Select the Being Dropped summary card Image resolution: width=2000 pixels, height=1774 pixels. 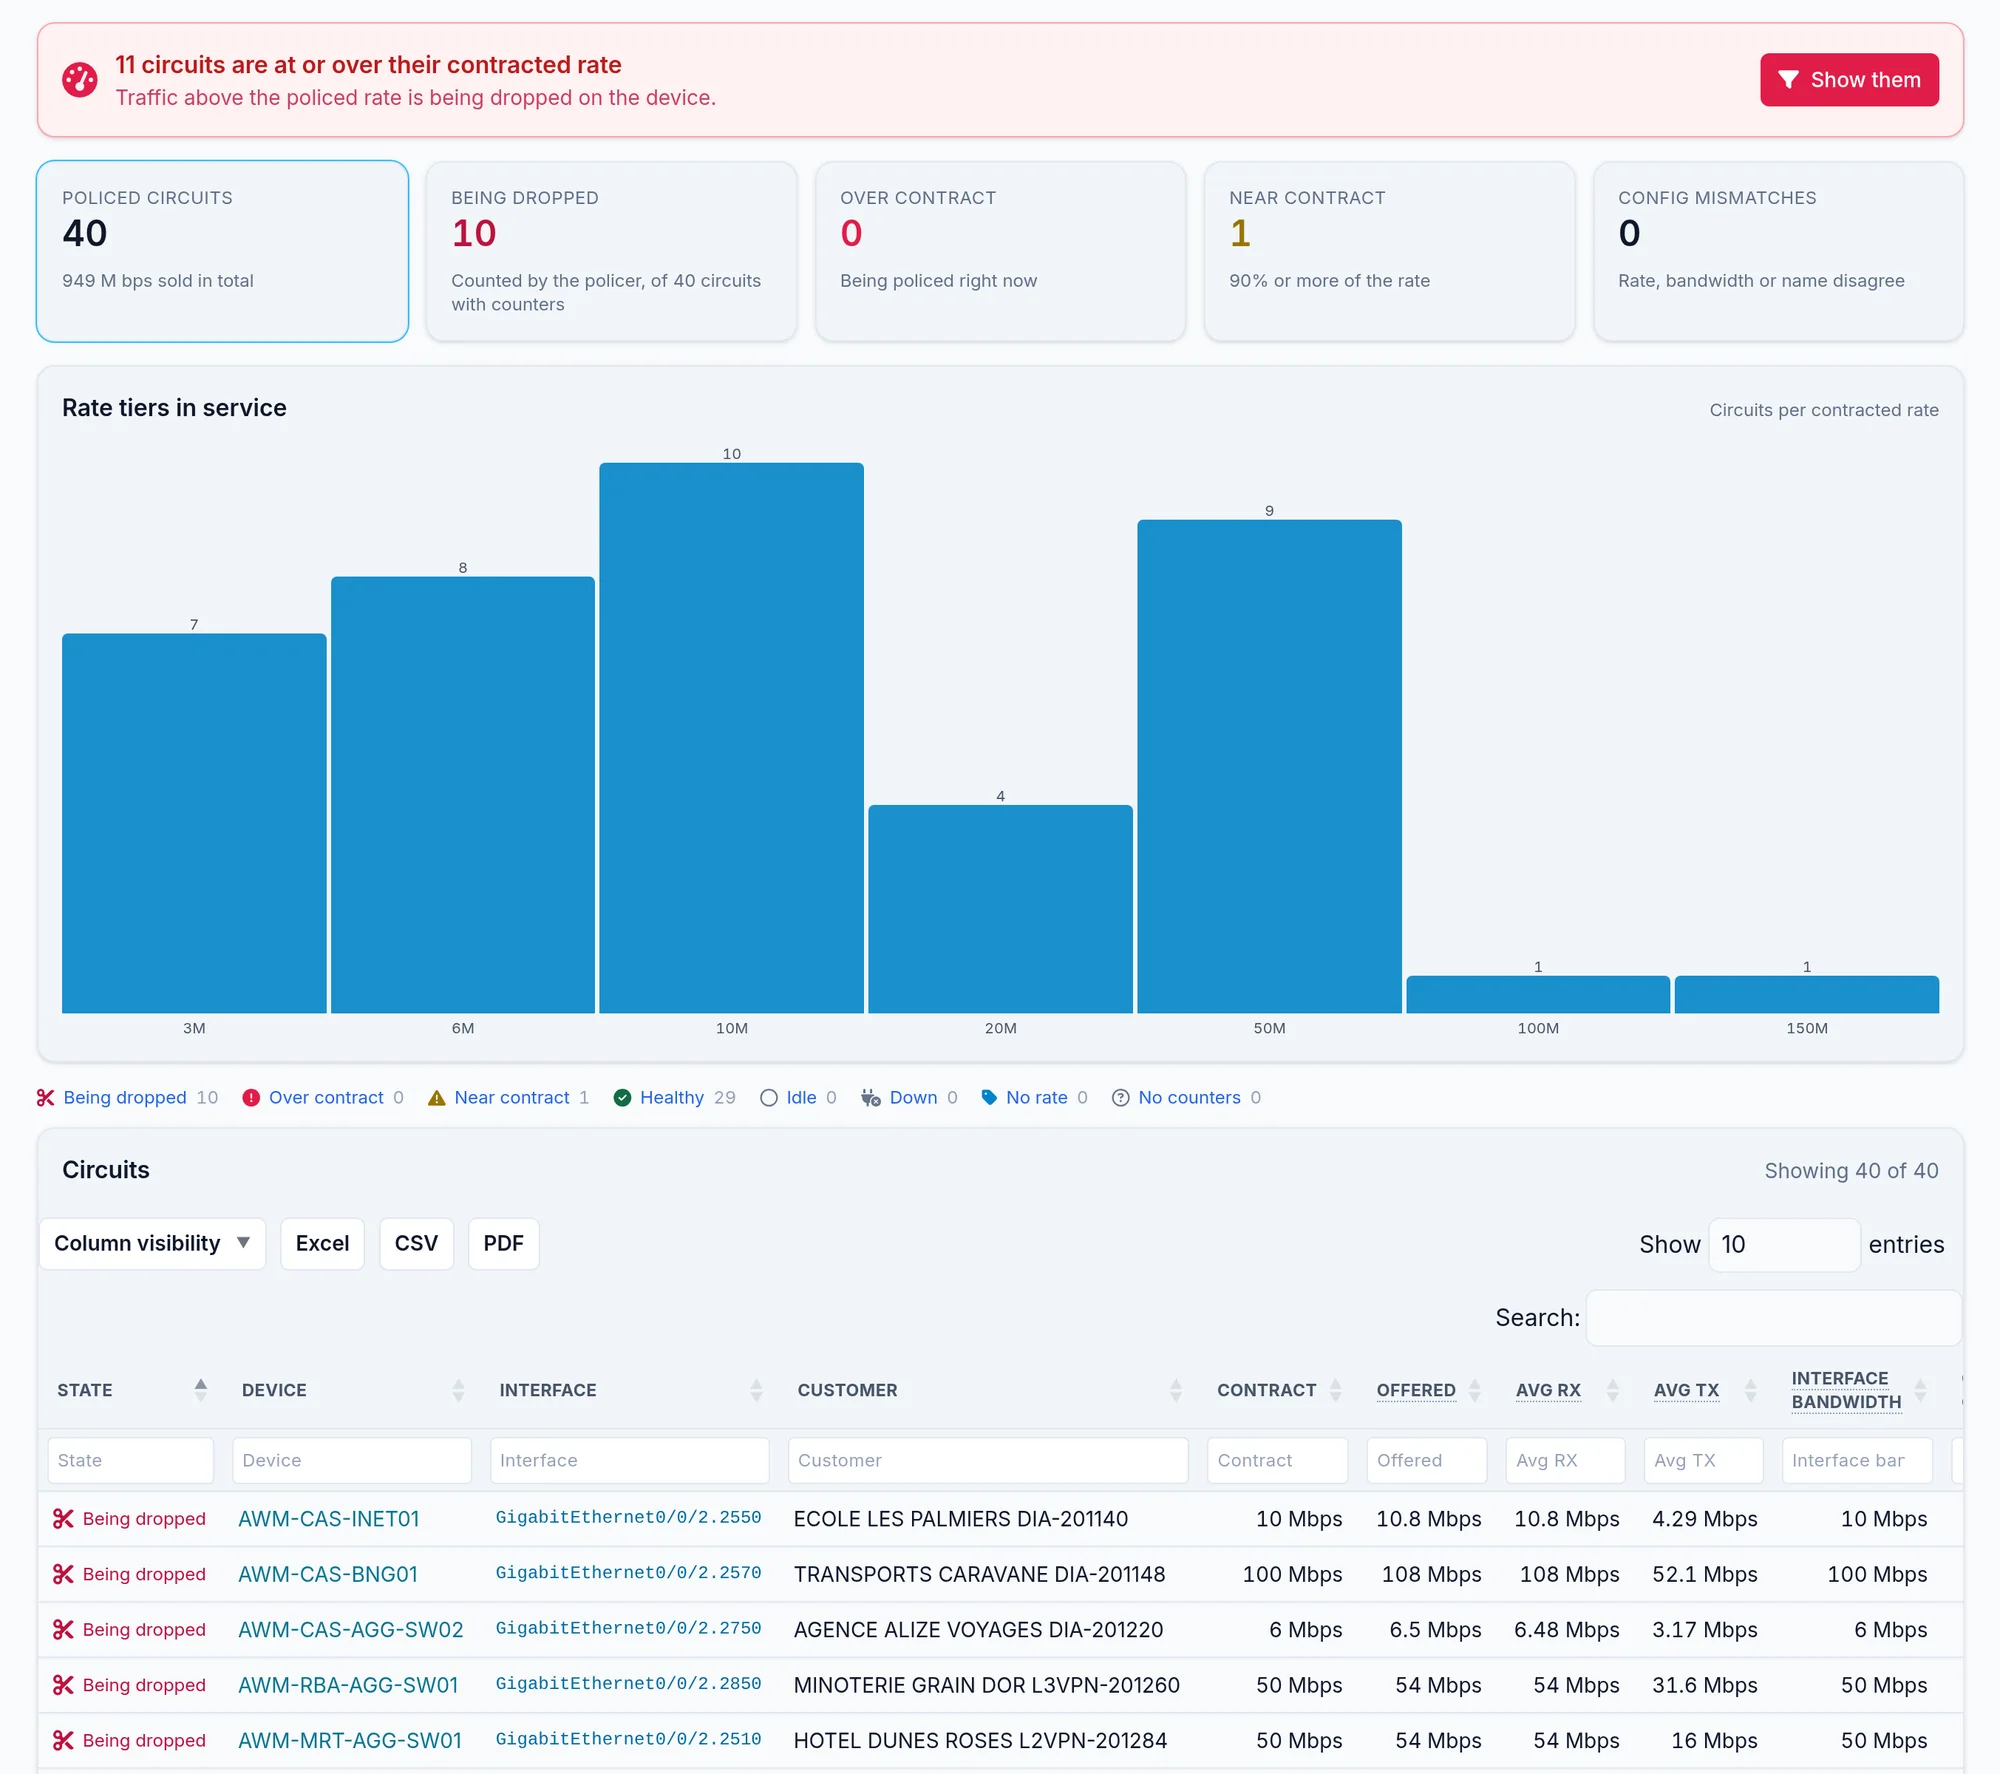[611, 251]
